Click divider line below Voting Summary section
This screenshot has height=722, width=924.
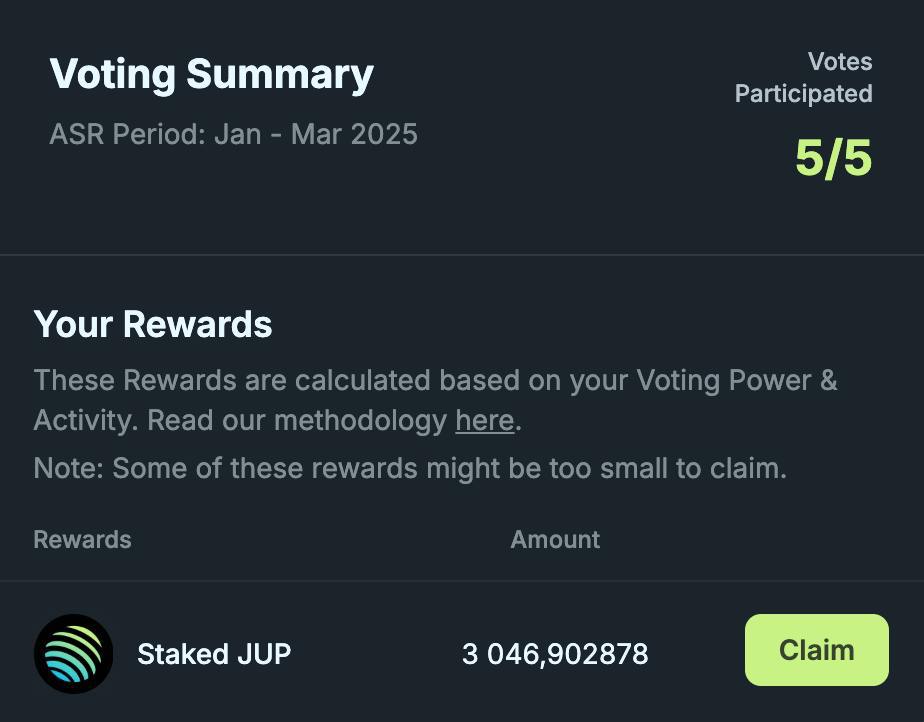462,255
